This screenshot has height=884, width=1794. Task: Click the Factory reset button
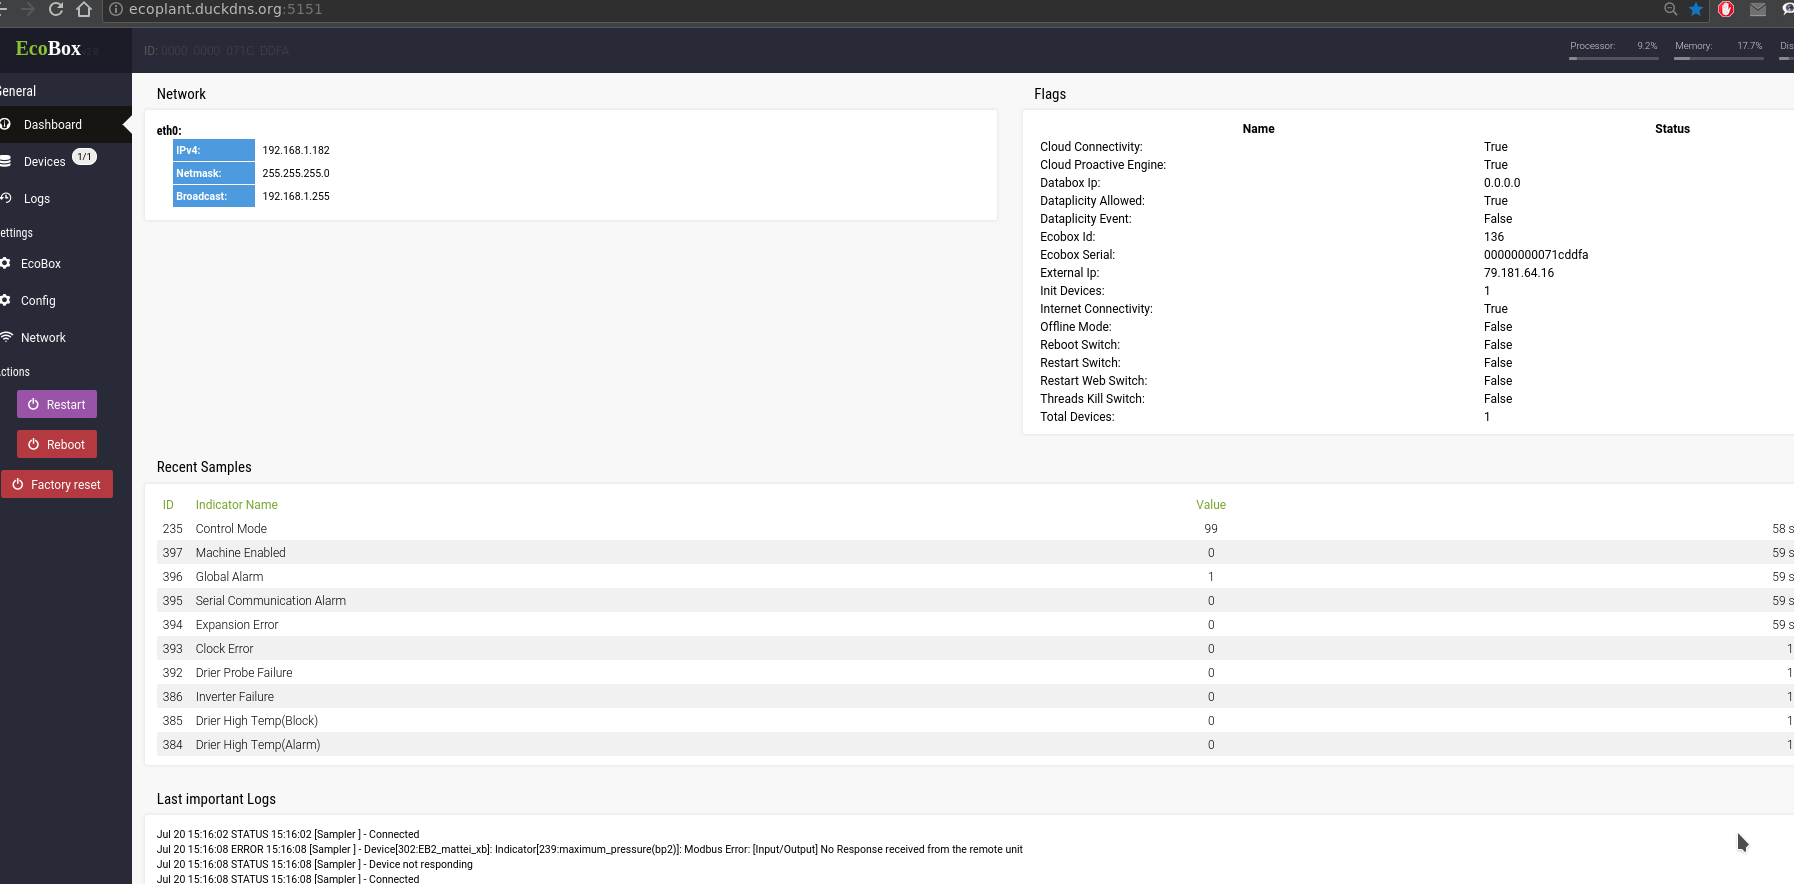pos(57,484)
